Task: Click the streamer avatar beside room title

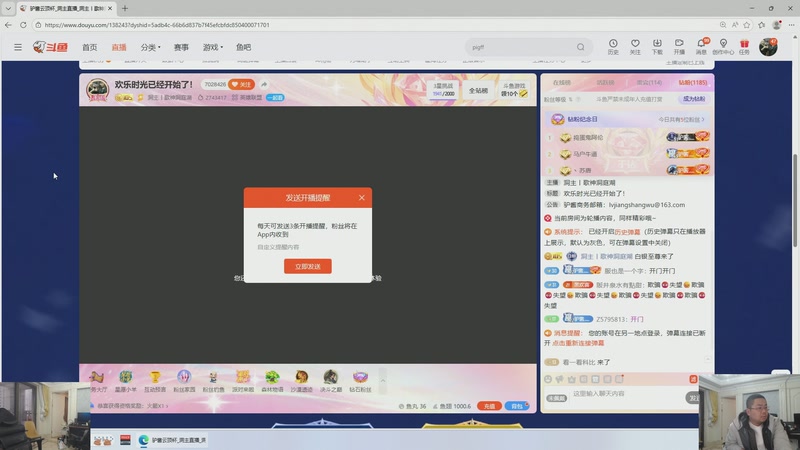Action: point(97,90)
